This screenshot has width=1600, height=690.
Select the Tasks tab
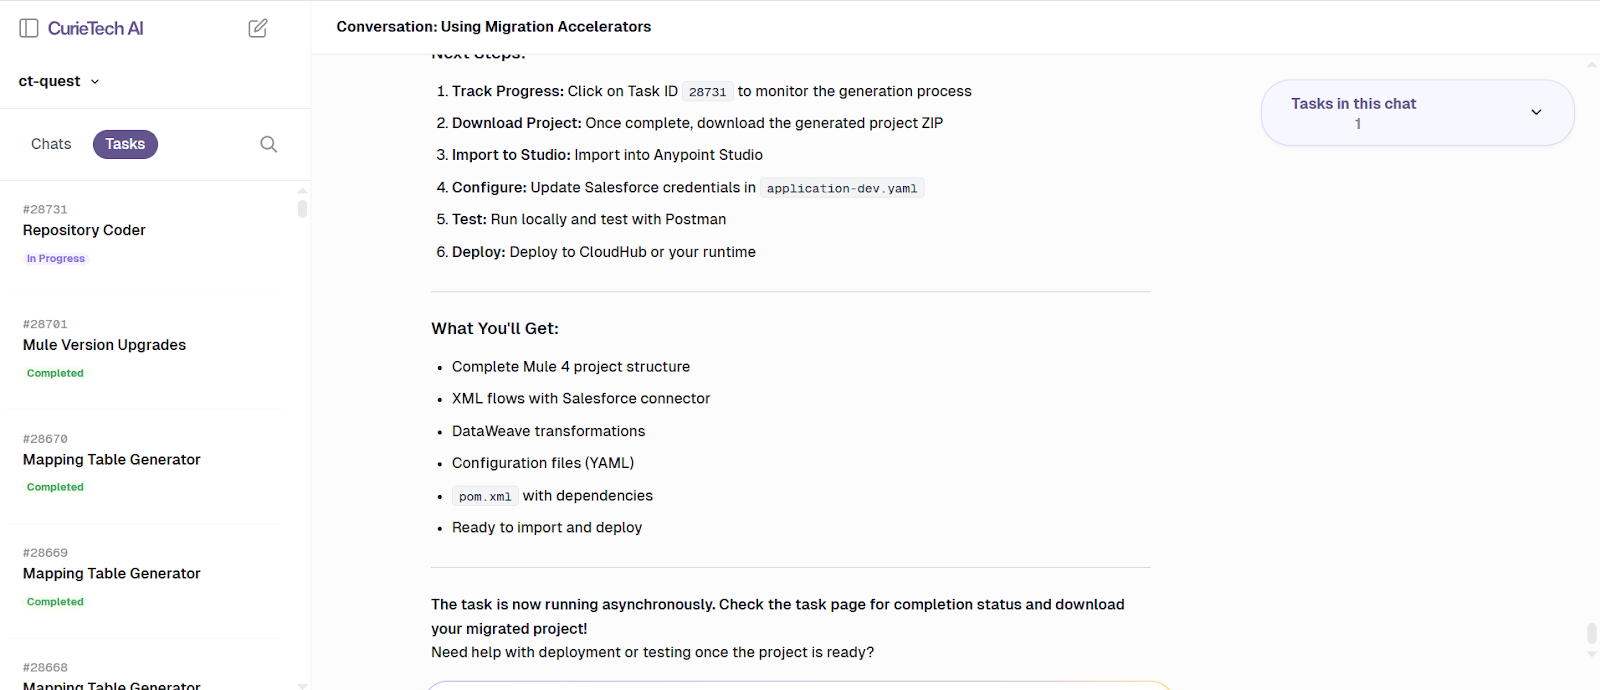tap(124, 144)
